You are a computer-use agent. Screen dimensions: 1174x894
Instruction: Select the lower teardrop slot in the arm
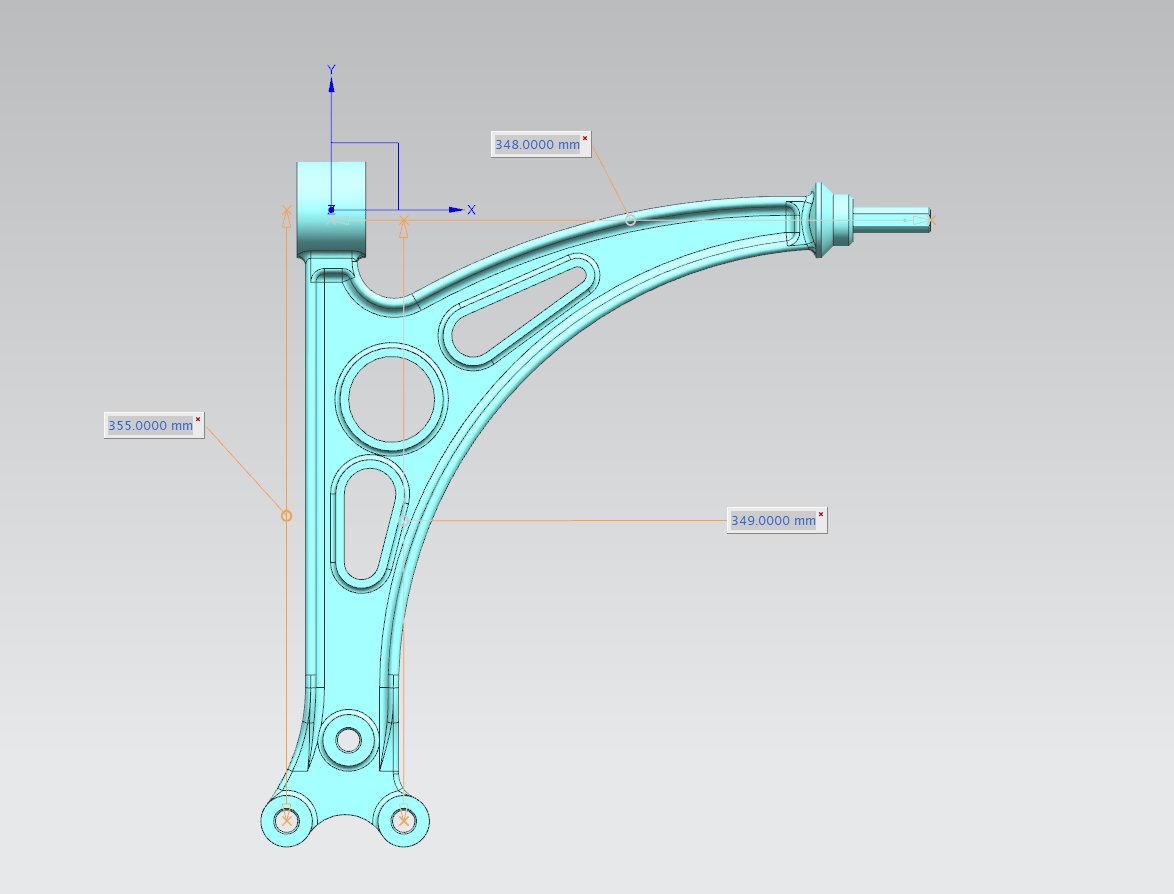[368, 523]
